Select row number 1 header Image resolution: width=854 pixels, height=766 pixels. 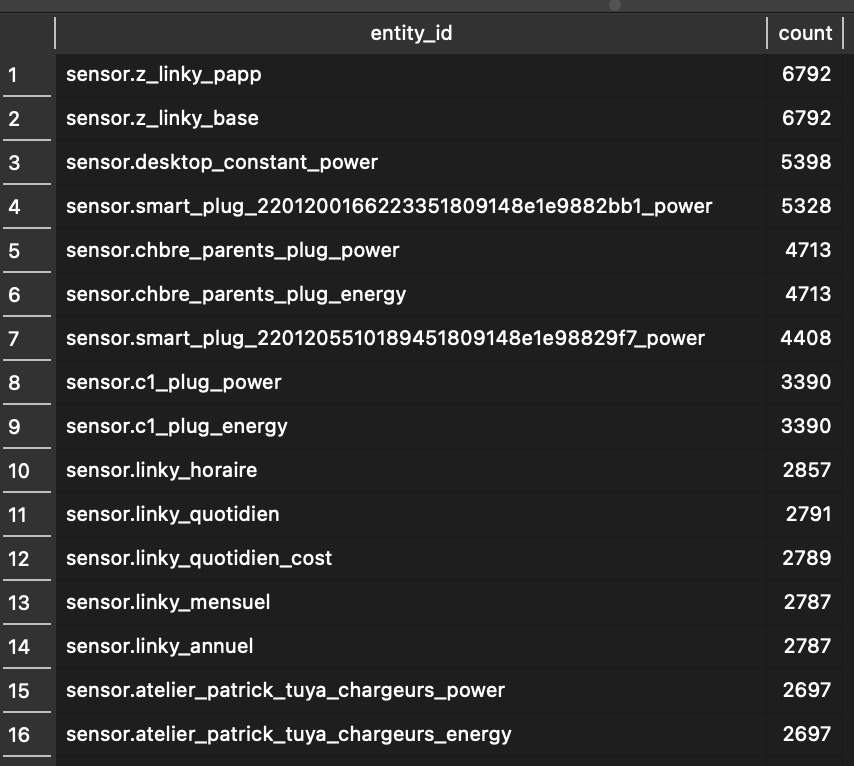click(27, 75)
